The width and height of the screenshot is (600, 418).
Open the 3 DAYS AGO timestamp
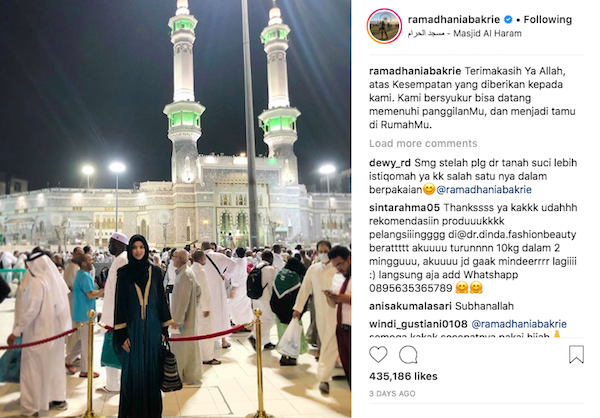pyautogui.click(x=392, y=394)
